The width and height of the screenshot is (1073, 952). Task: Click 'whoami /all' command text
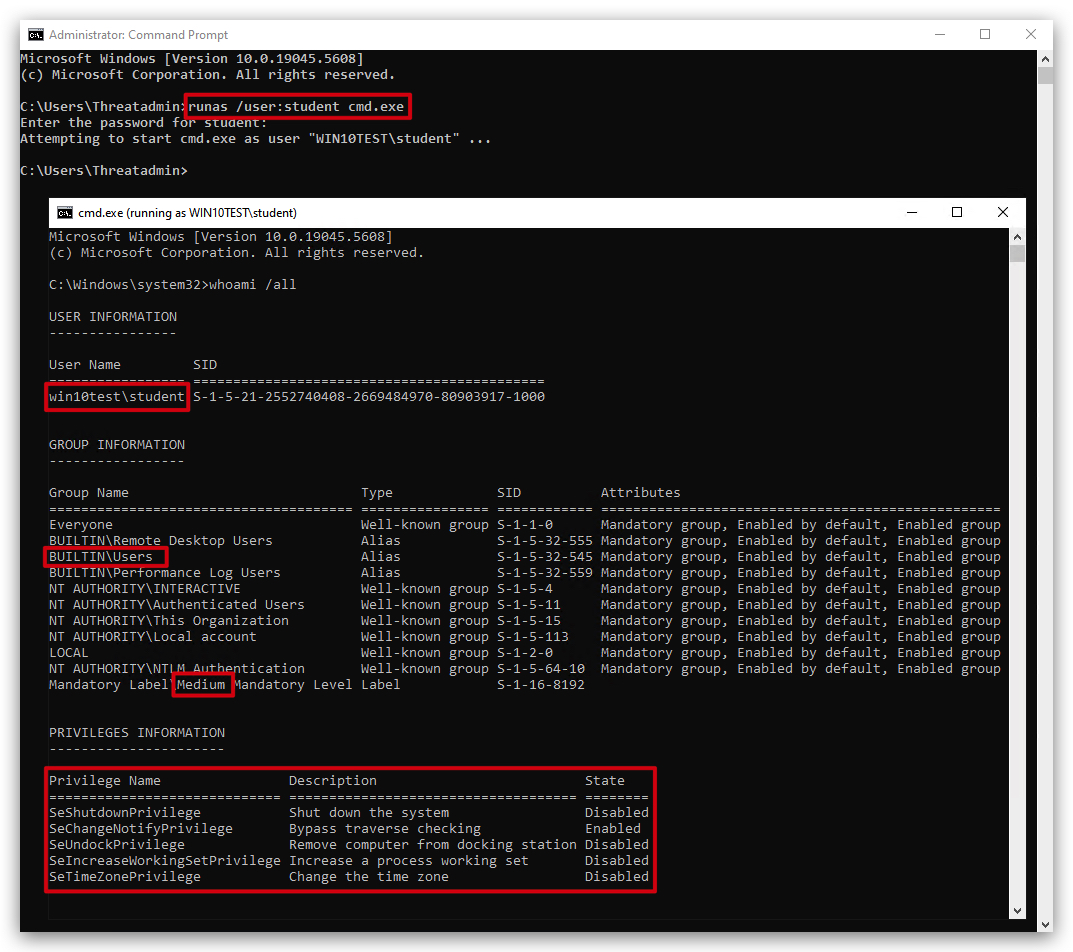coord(253,285)
